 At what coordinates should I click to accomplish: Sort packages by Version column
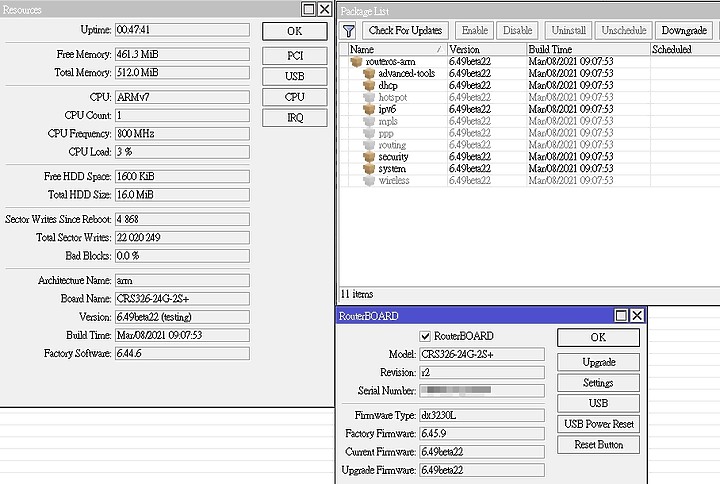(x=487, y=49)
